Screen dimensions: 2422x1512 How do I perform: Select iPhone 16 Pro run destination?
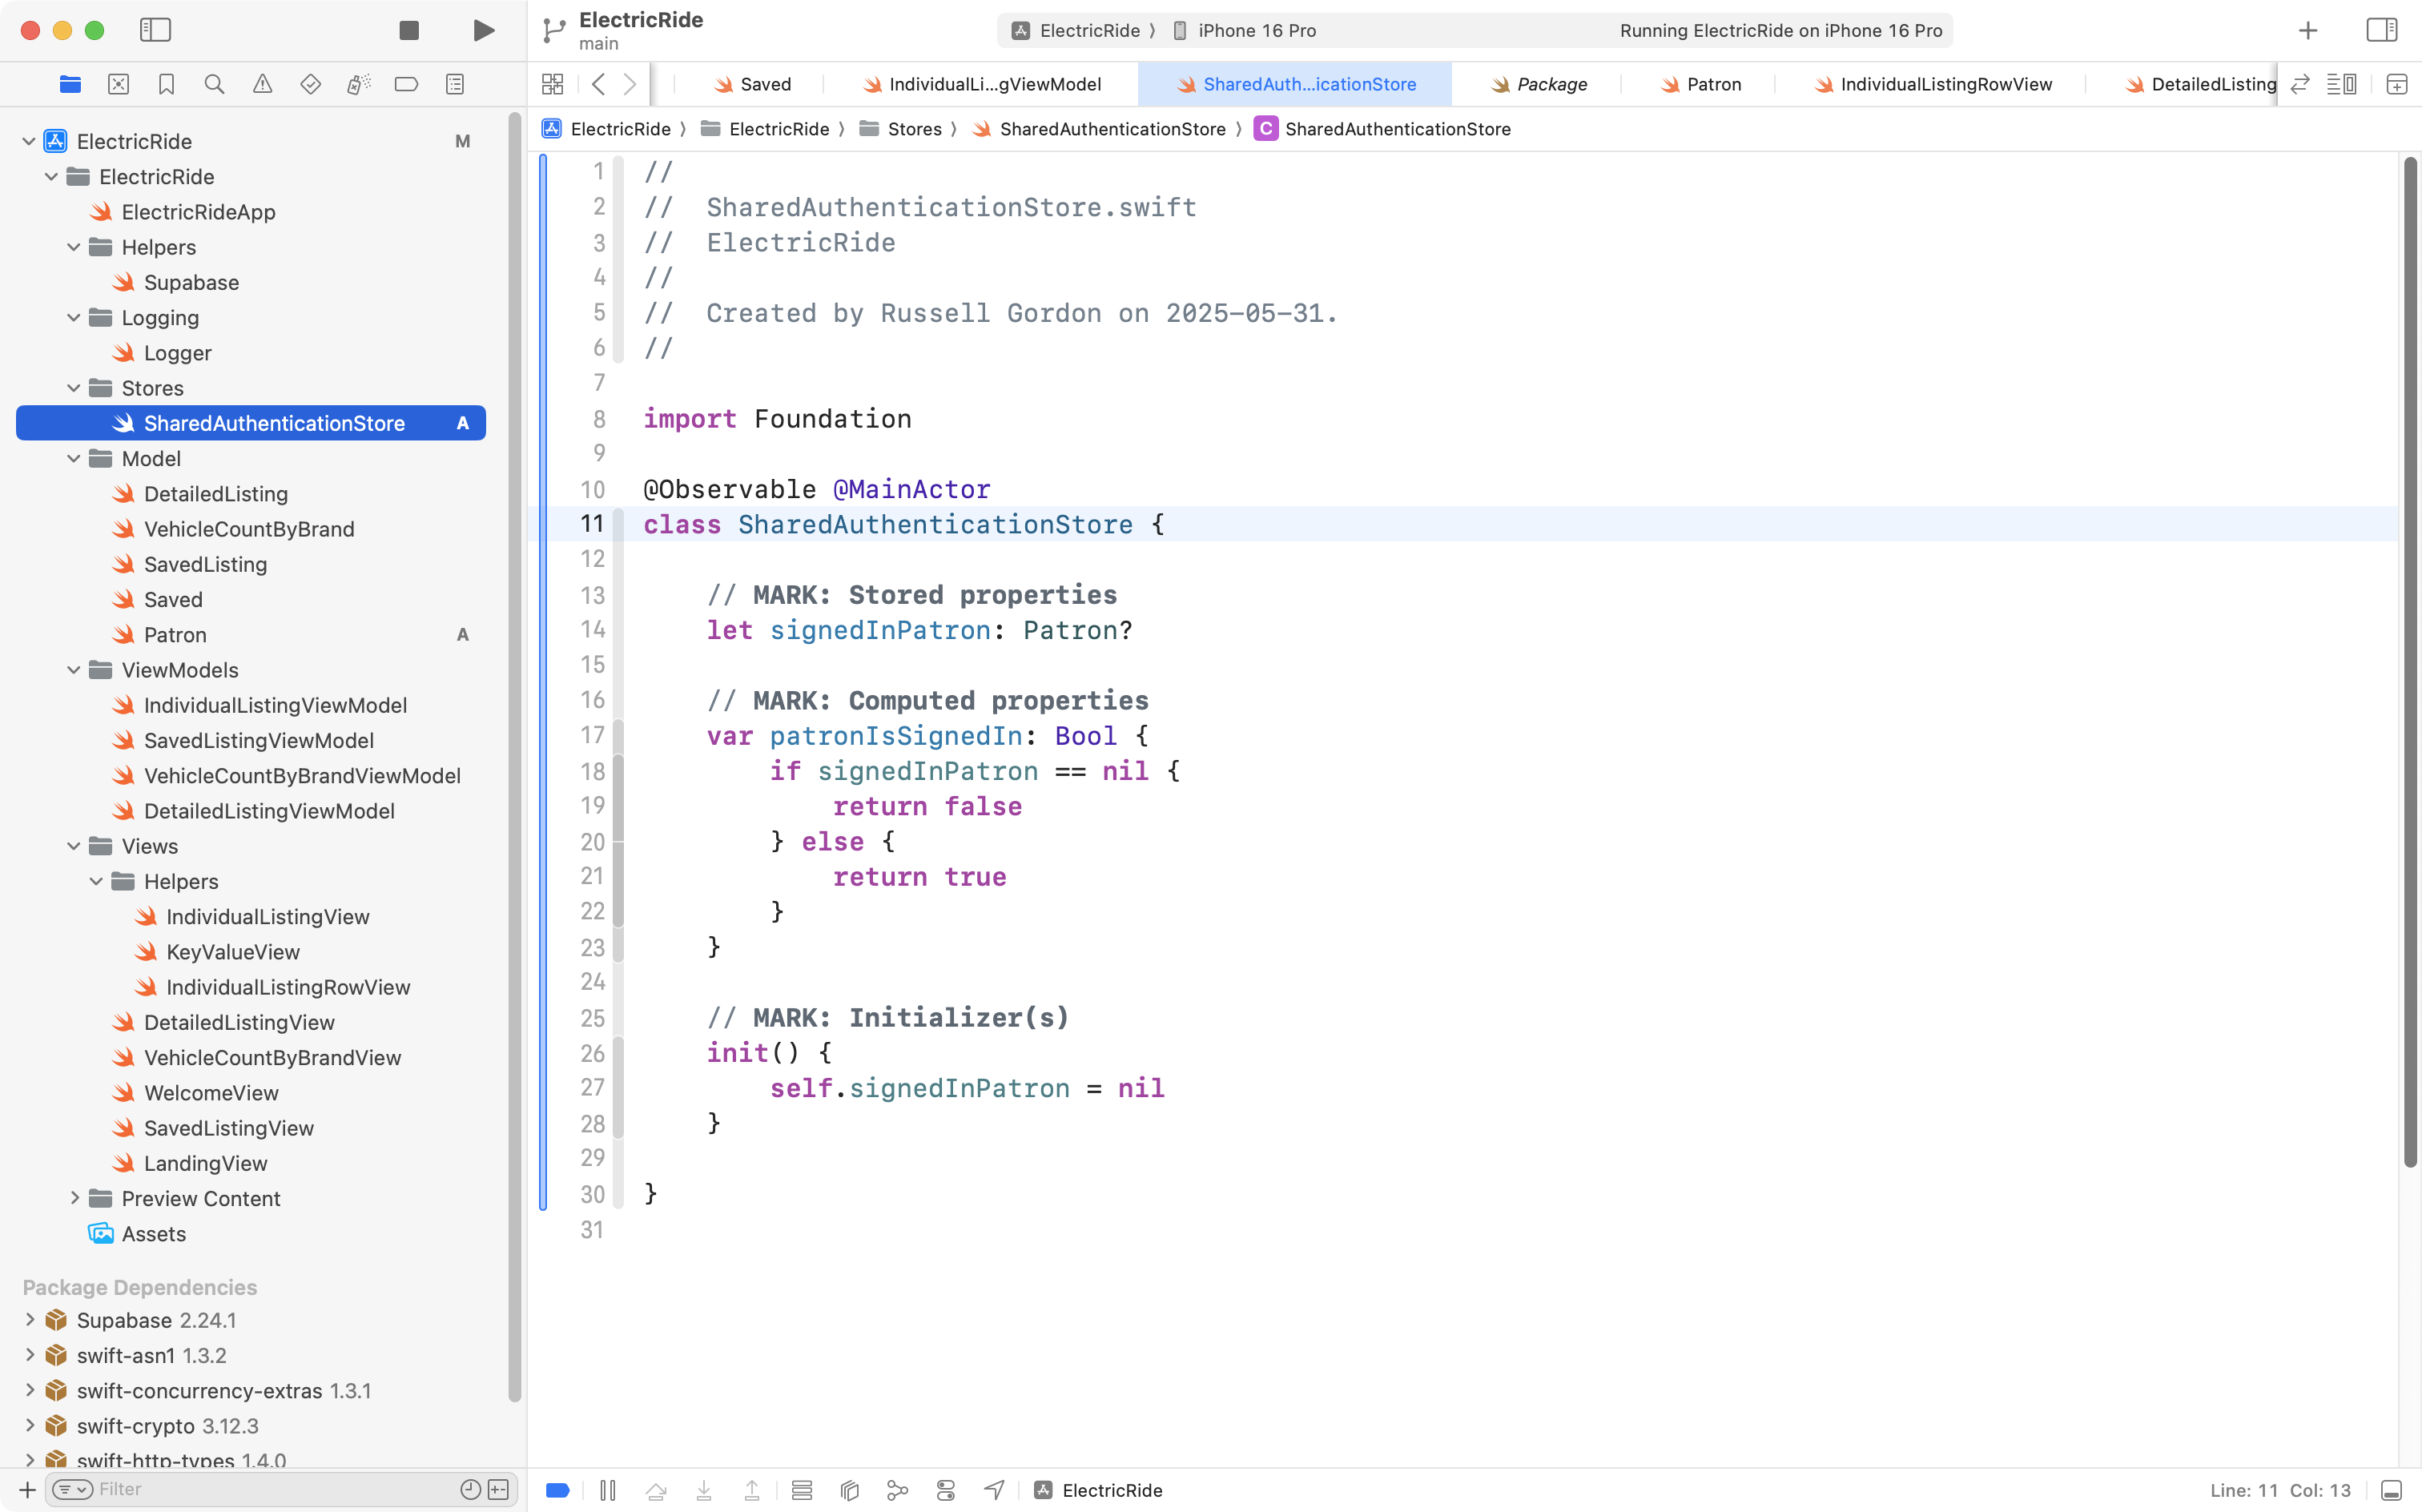click(x=1256, y=30)
